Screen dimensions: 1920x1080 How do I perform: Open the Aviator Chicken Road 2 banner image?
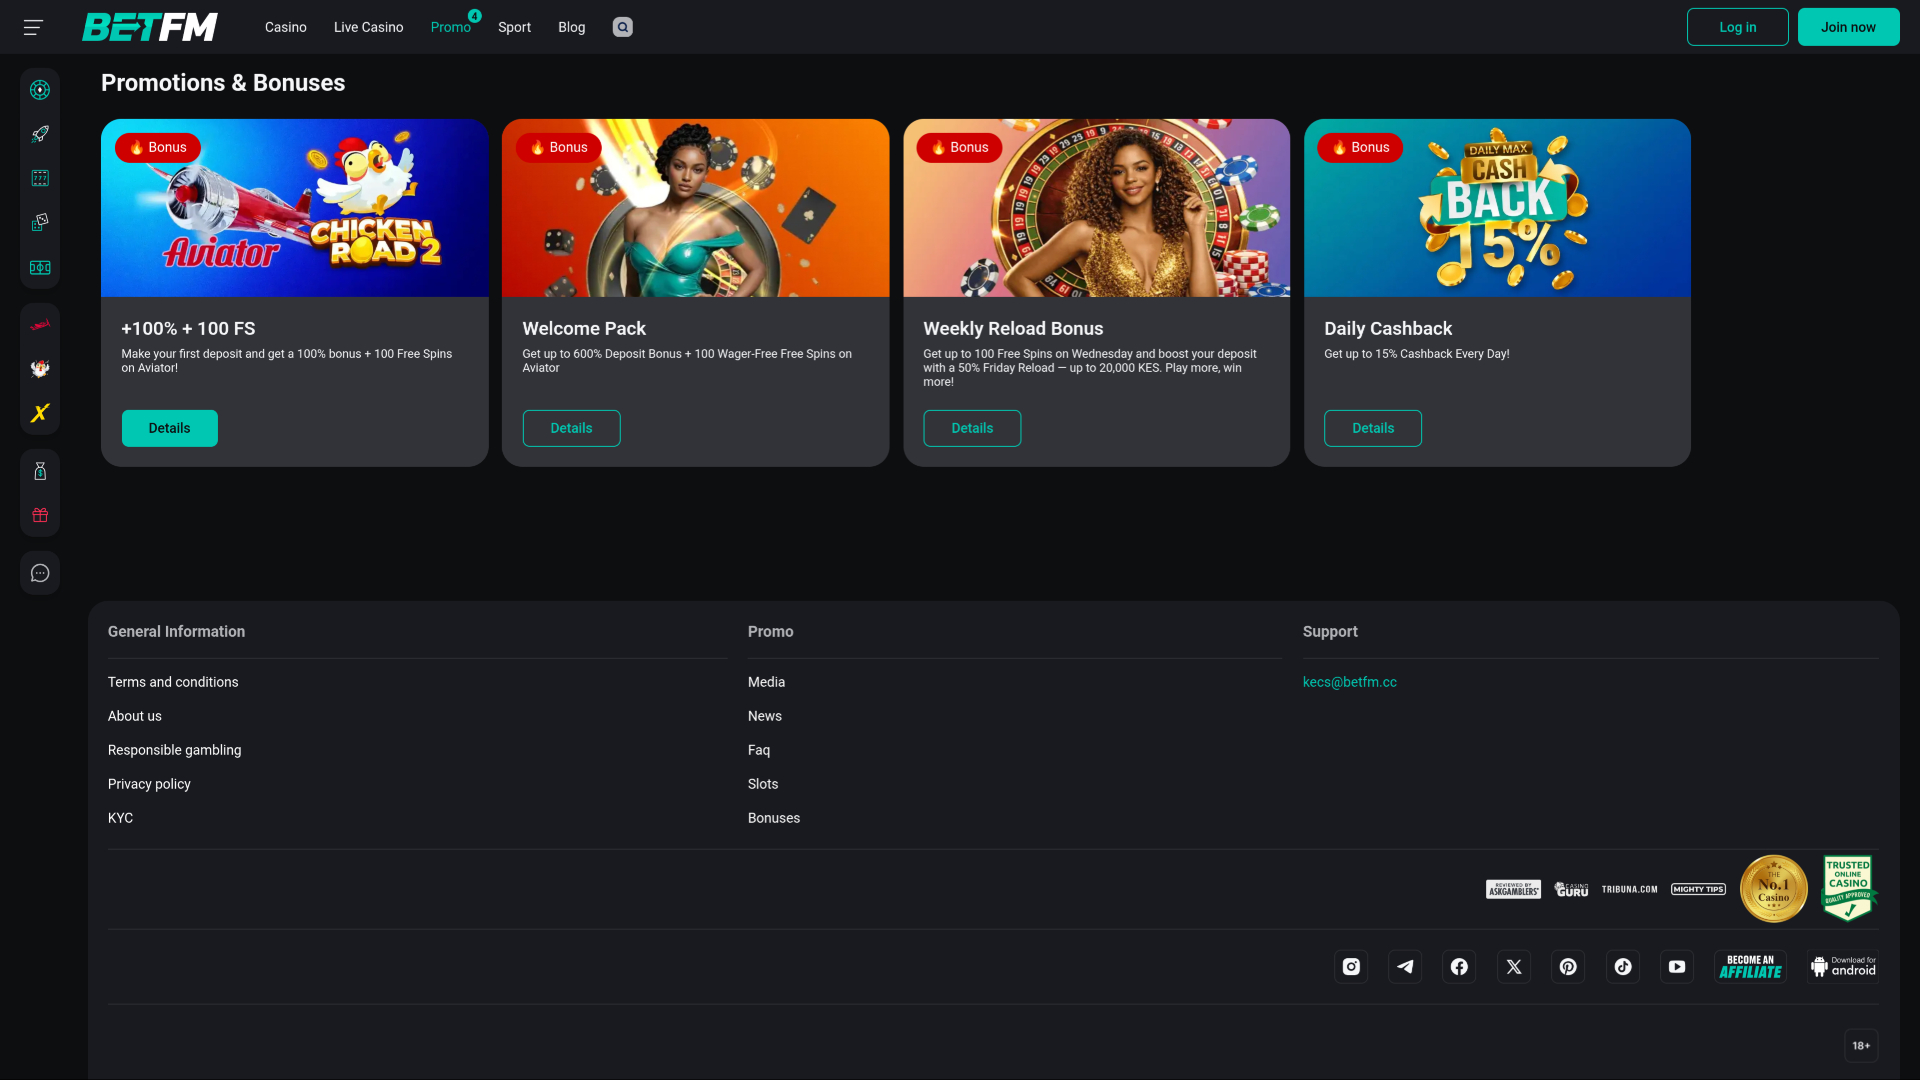tap(294, 208)
